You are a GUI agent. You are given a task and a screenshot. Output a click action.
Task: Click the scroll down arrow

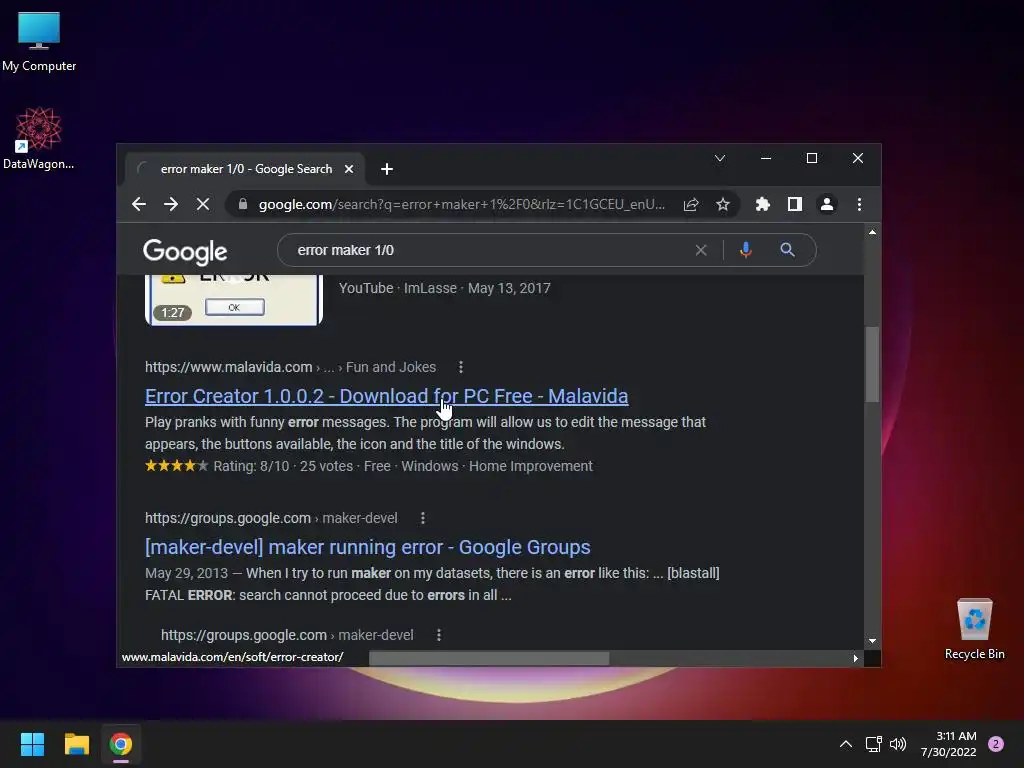(x=872, y=641)
